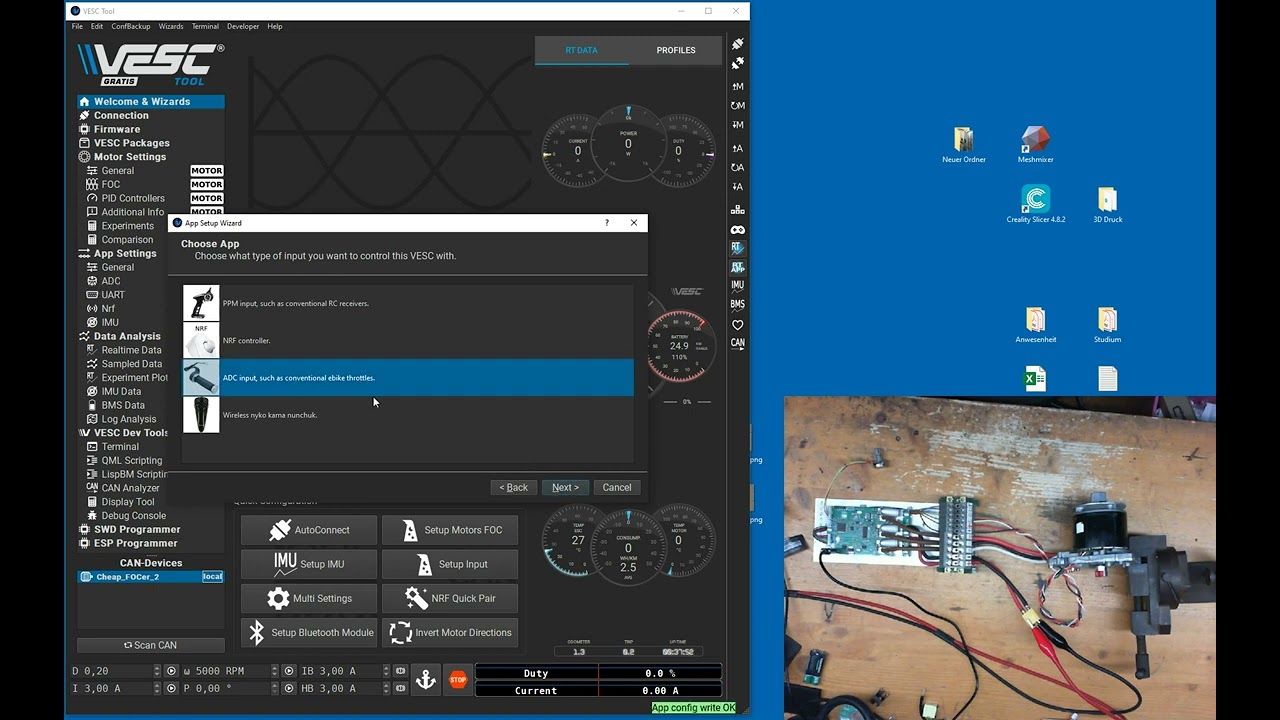Screen dimensions: 1280x720
Task: Read default app configuration icon
Action: click(x=738, y=168)
